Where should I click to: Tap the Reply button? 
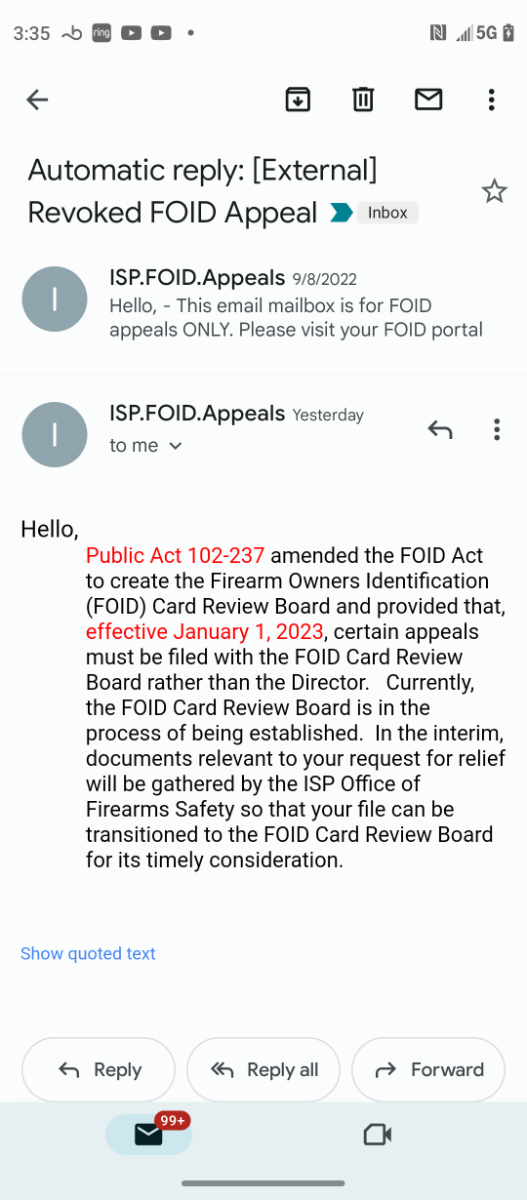pos(98,1070)
